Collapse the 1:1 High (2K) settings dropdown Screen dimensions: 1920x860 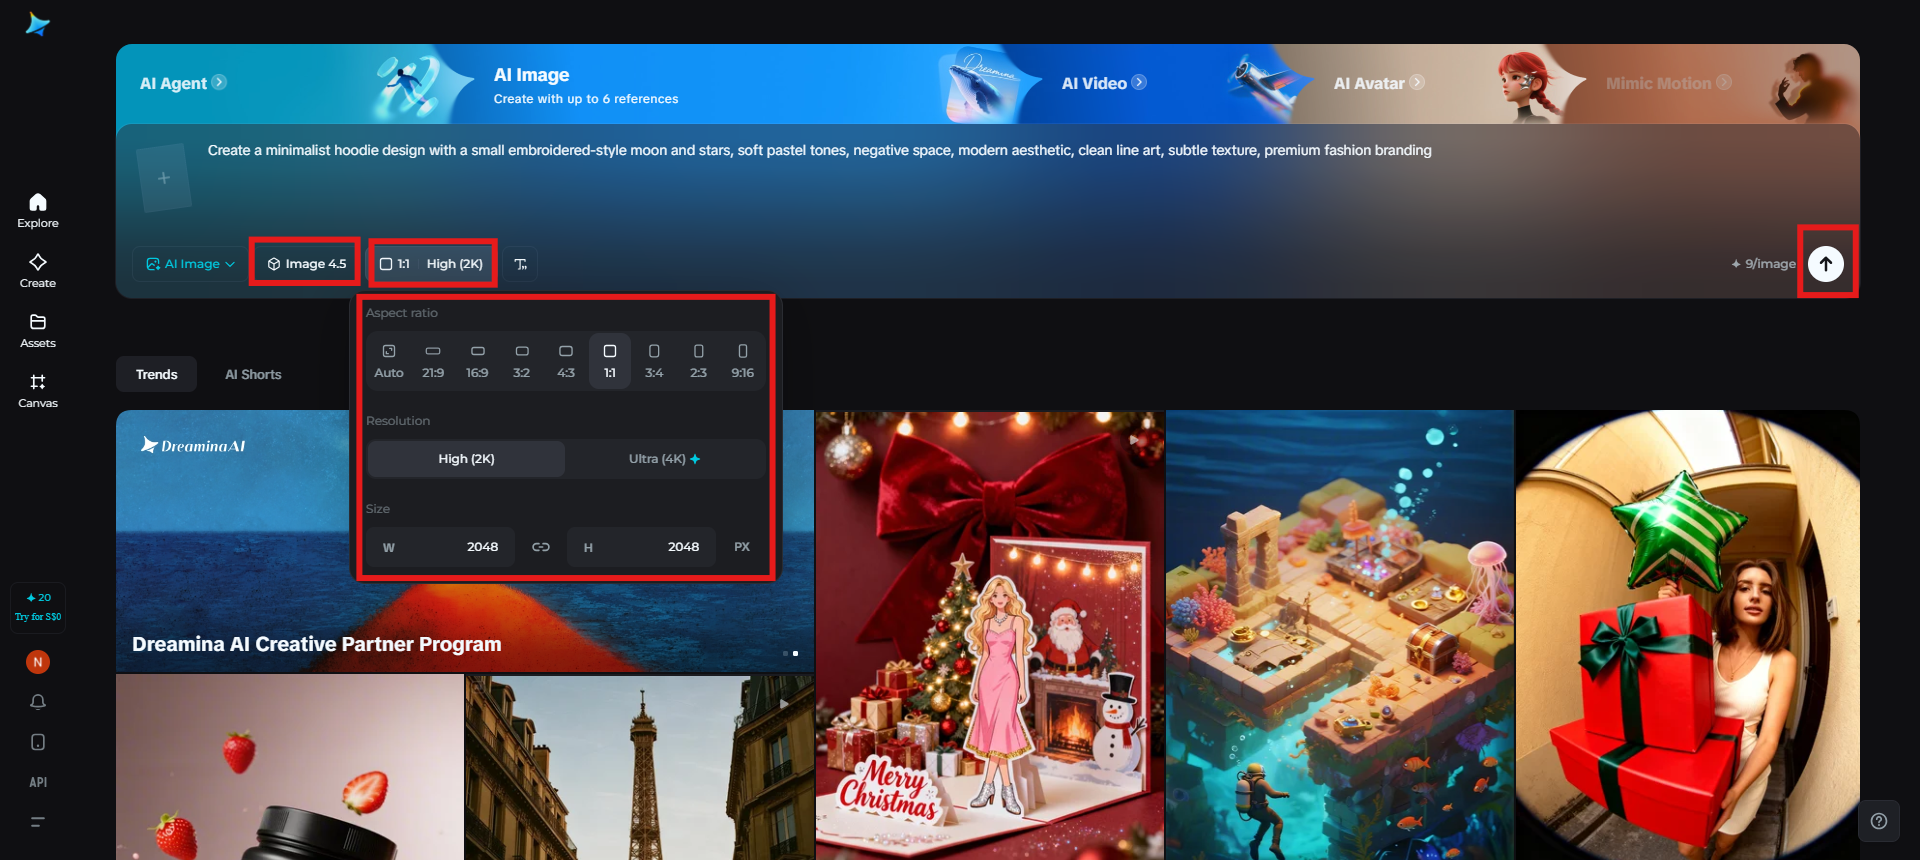click(x=432, y=264)
